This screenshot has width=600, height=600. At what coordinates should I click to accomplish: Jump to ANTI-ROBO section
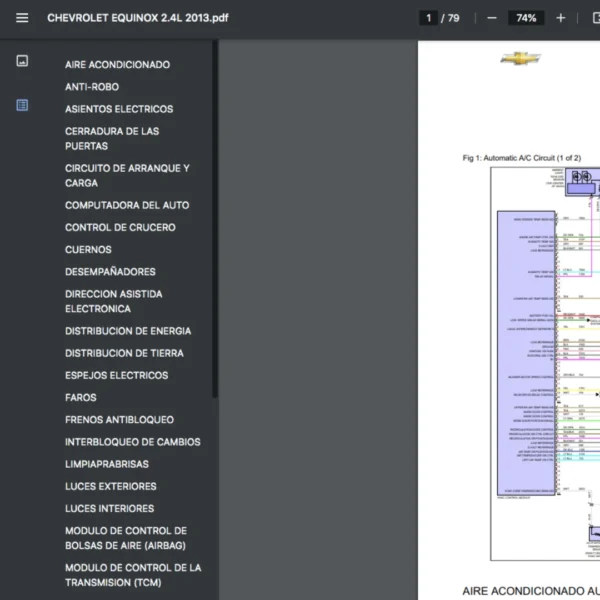point(92,87)
